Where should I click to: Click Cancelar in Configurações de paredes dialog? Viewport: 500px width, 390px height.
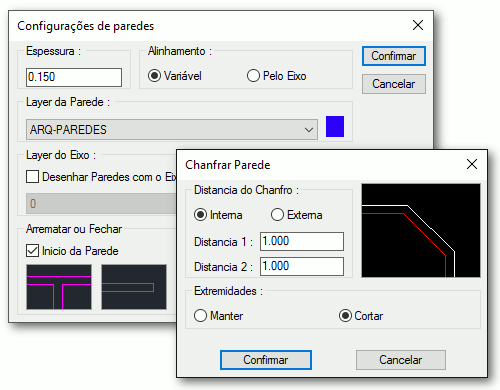394,84
